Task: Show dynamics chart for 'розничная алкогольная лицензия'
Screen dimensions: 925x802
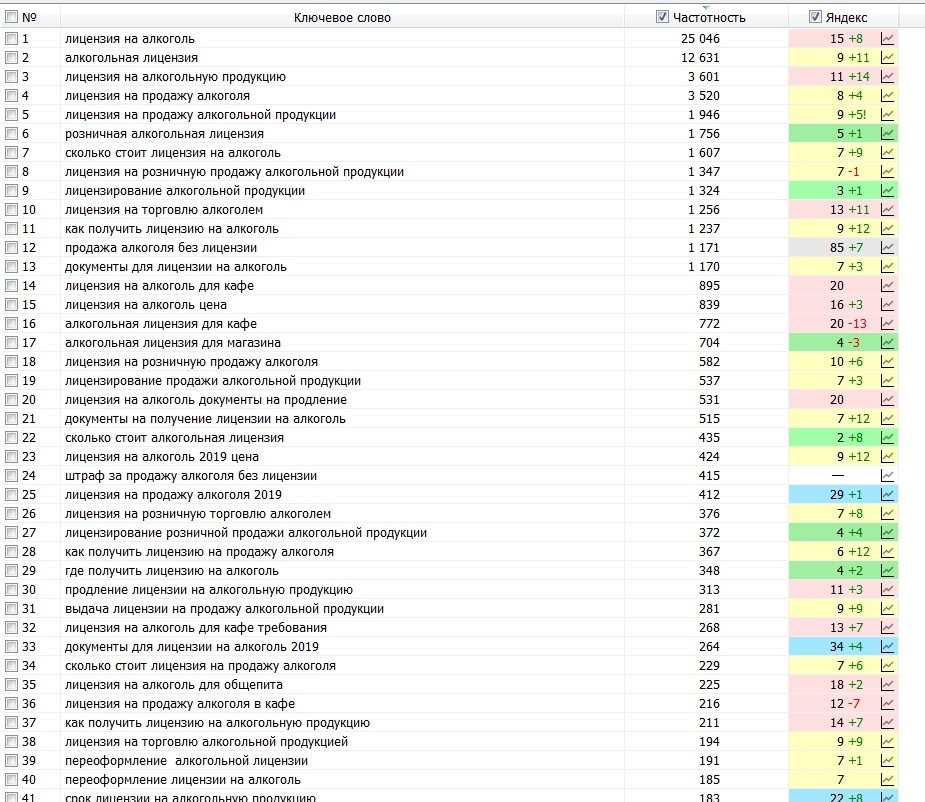Action: point(887,134)
